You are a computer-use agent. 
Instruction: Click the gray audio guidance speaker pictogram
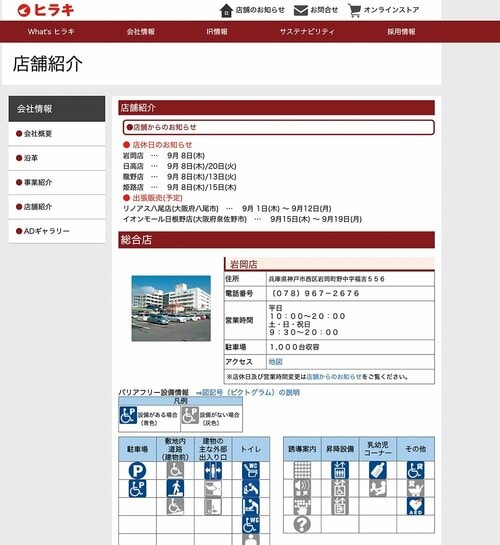[x=302, y=488]
